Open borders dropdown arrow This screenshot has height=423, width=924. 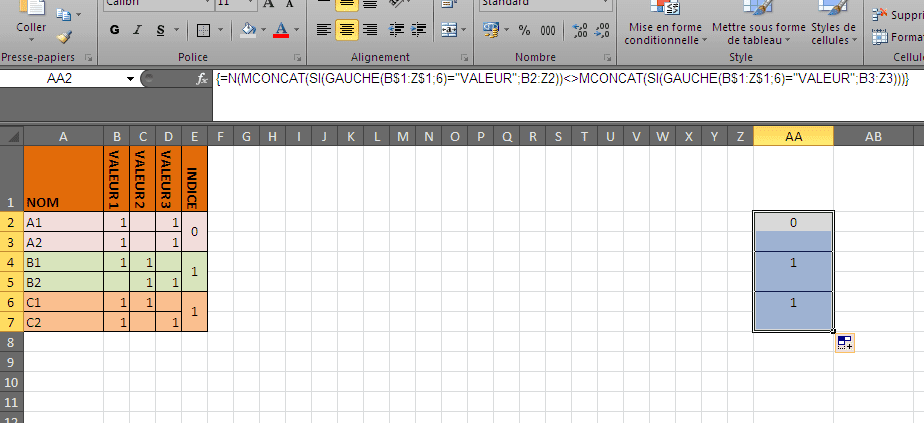pos(220,30)
